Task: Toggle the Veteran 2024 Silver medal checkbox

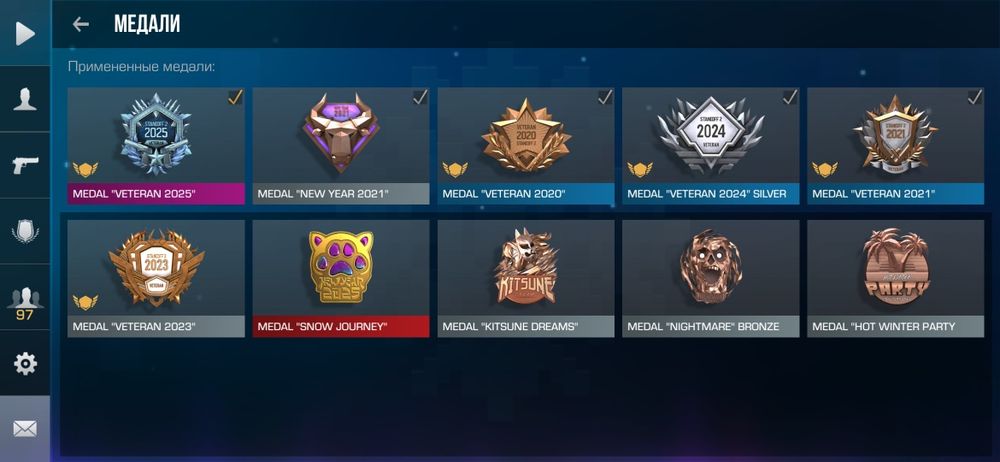Action: pos(790,97)
